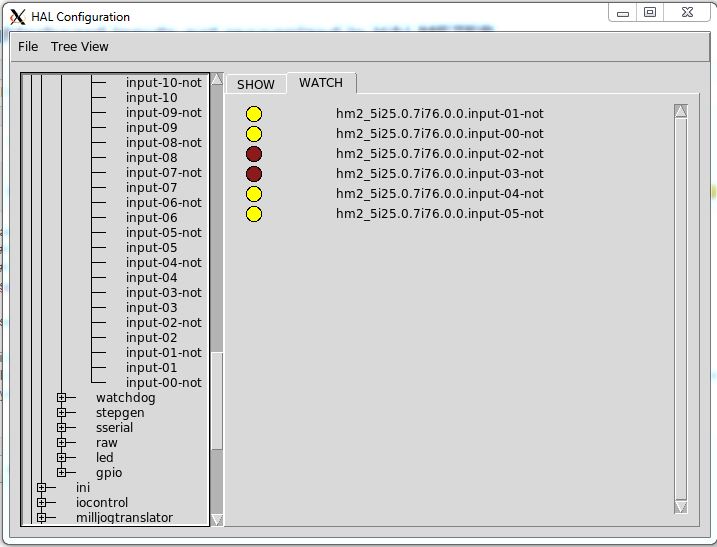Maximize the HAL Configuration window
The height and width of the screenshot is (547, 717).
(x=650, y=13)
